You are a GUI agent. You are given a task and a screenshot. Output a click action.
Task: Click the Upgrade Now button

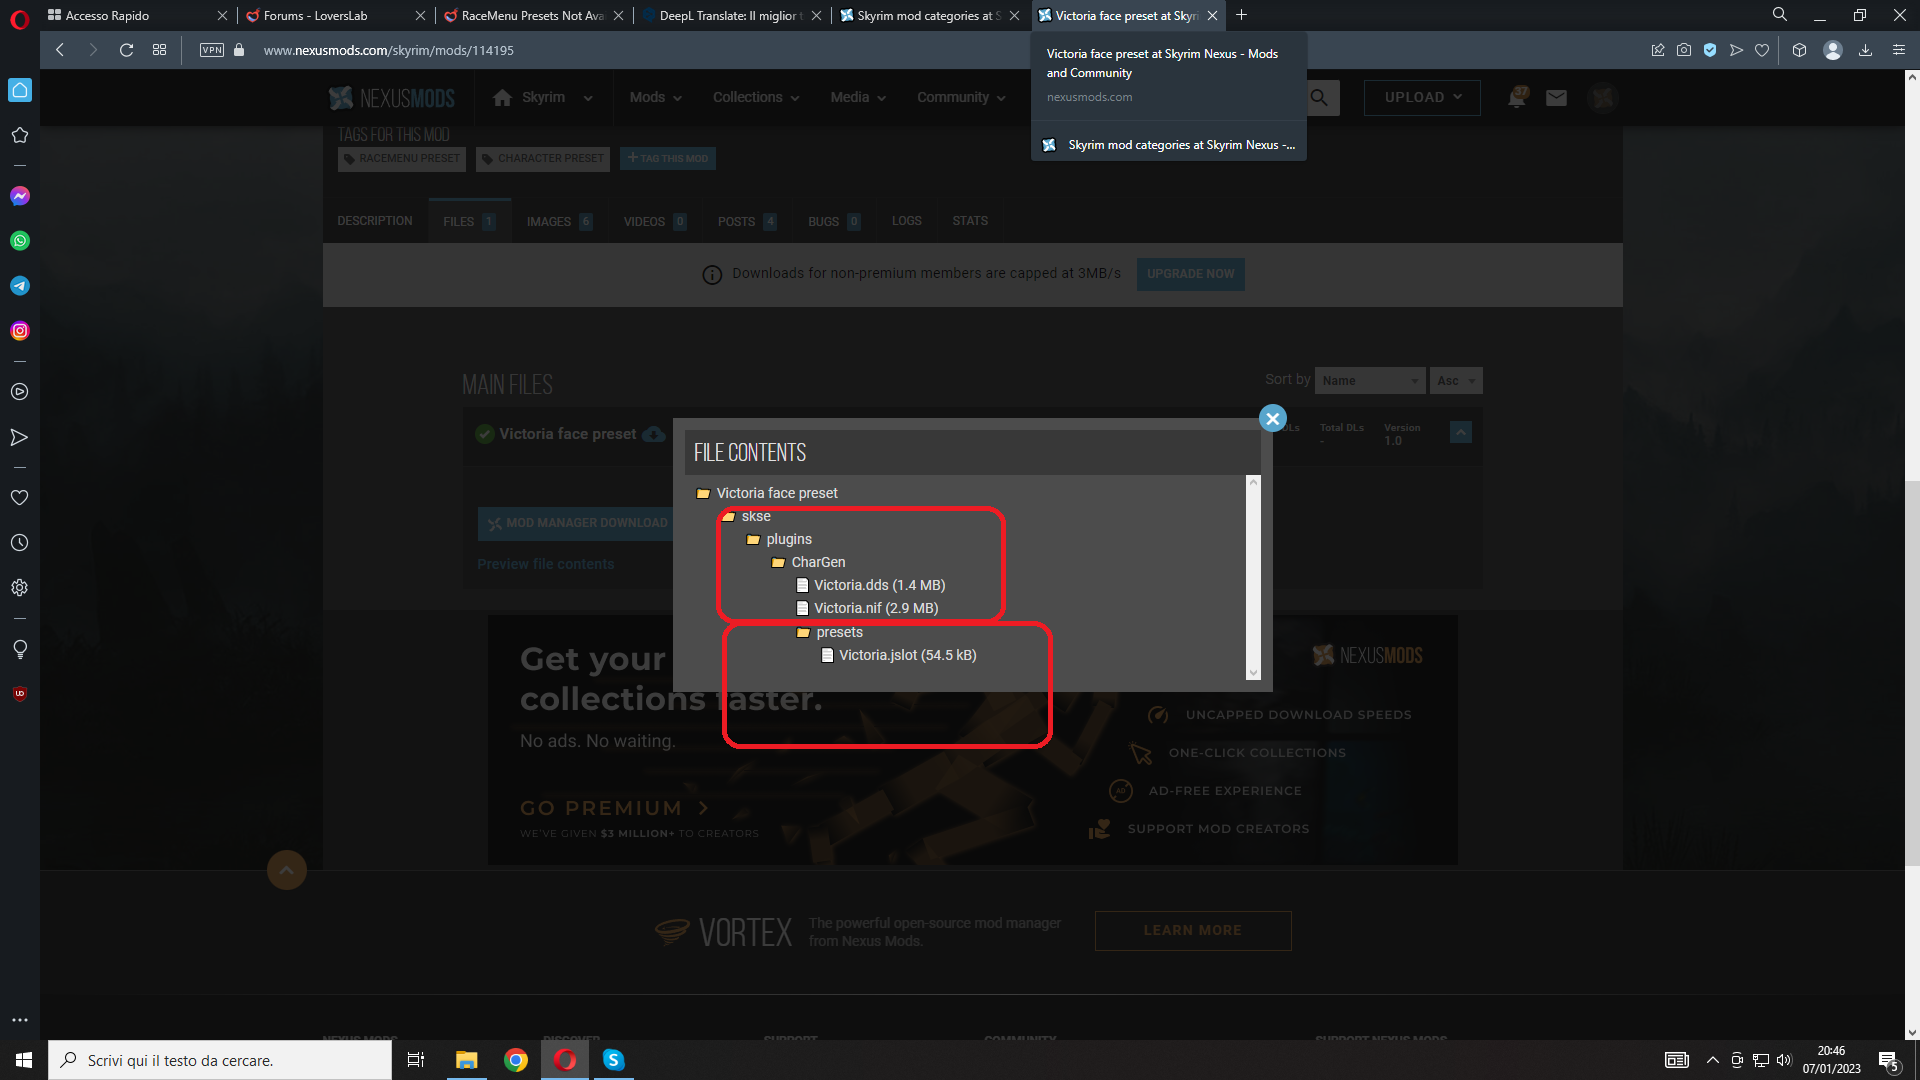coord(1190,274)
